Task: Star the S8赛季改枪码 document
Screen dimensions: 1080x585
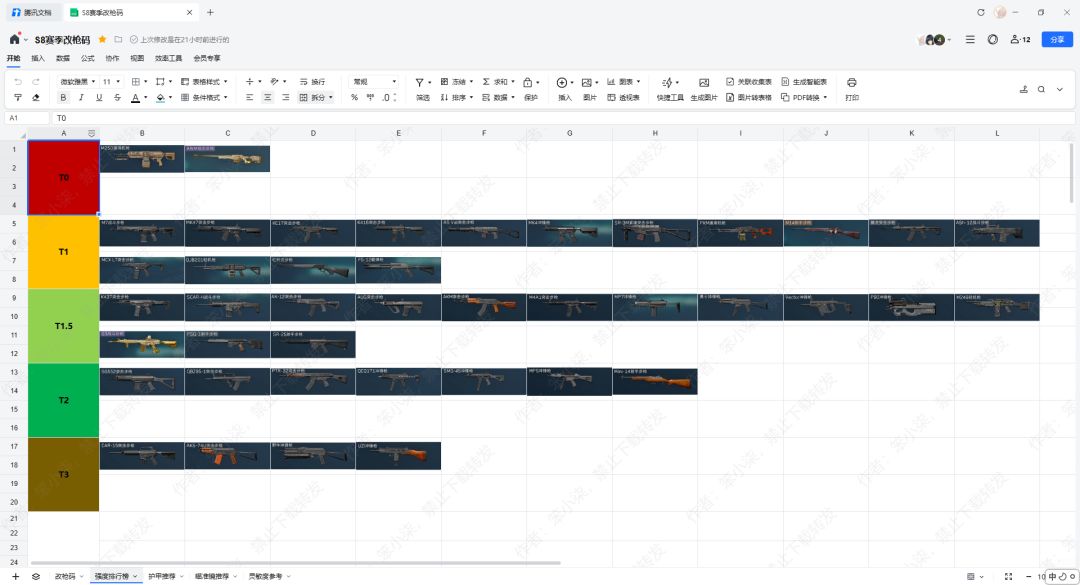Action: [102, 39]
